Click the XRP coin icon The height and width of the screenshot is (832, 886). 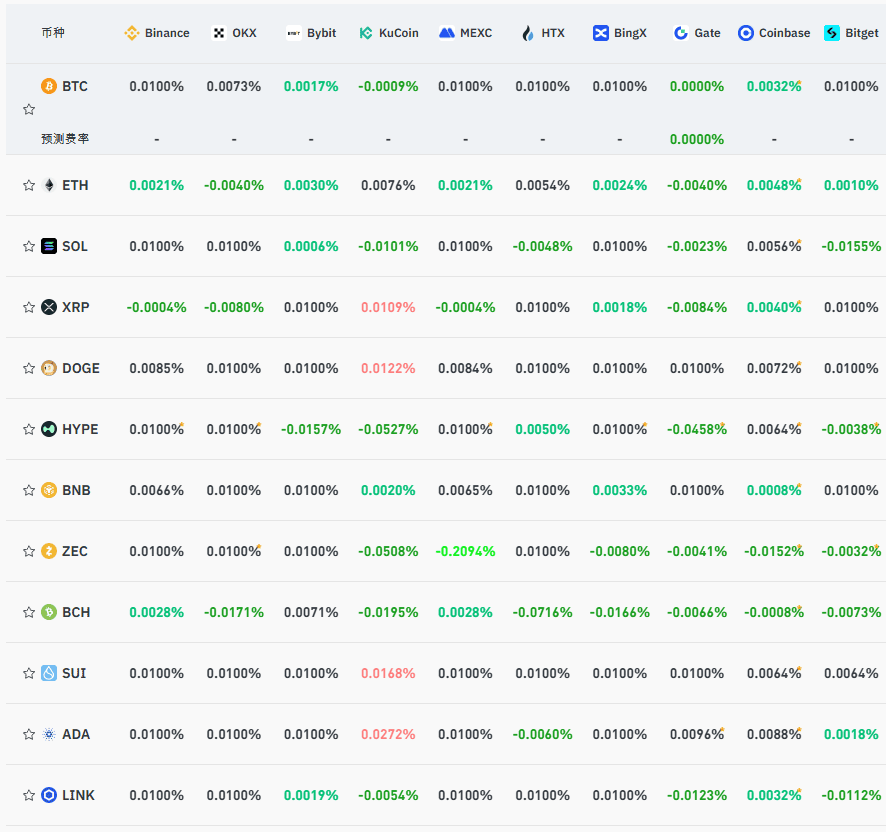[49, 307]
